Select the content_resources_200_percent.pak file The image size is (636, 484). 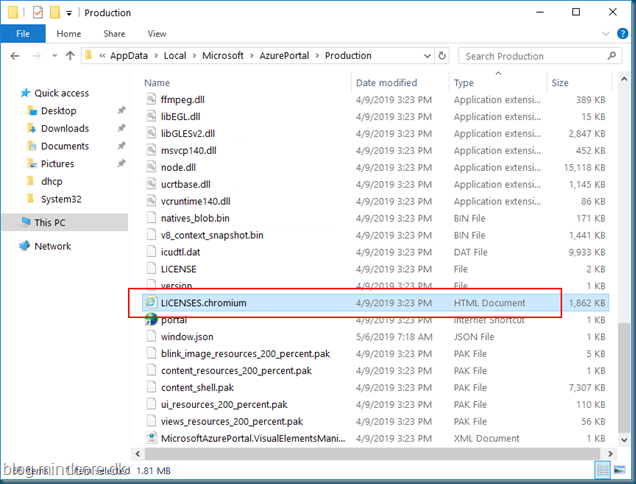(x=236, y=371)
